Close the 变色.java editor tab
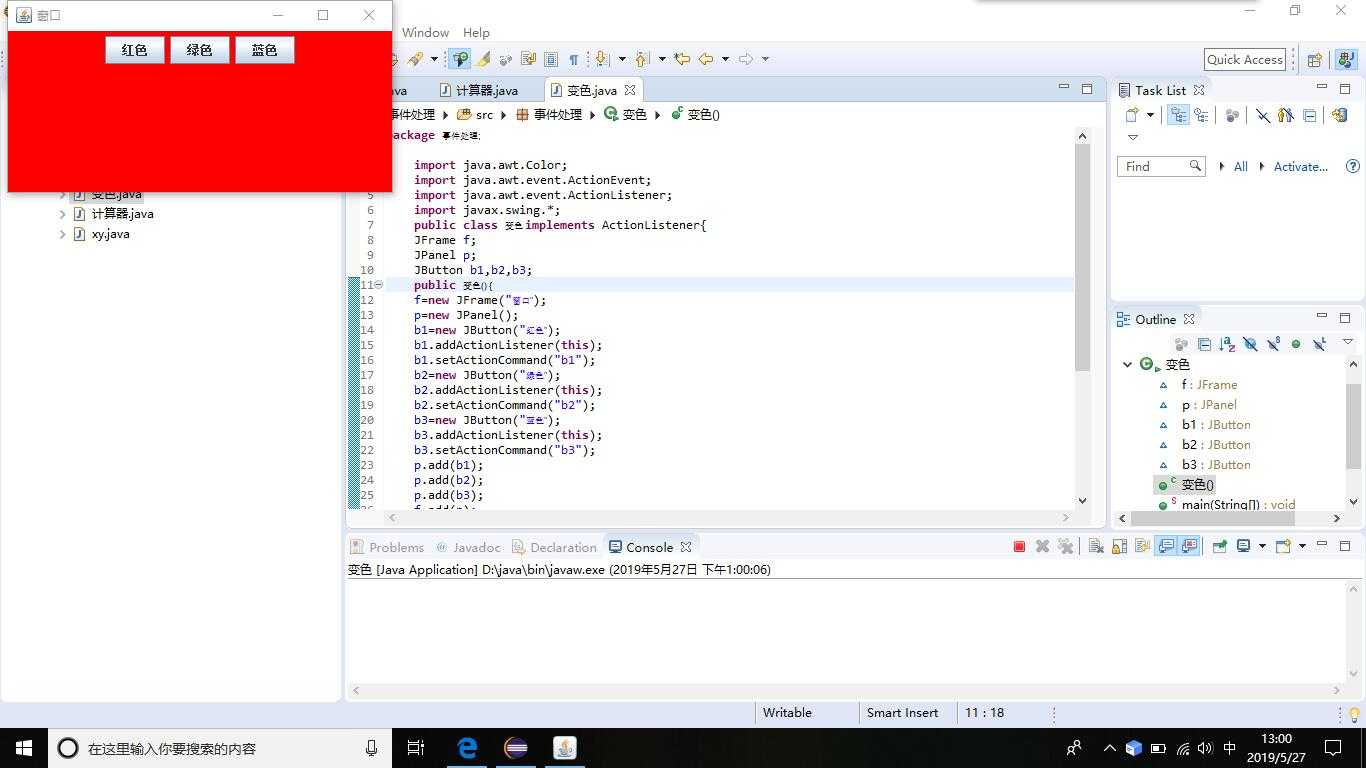Viewport: 1366px width, 768px height. point(630,90)
